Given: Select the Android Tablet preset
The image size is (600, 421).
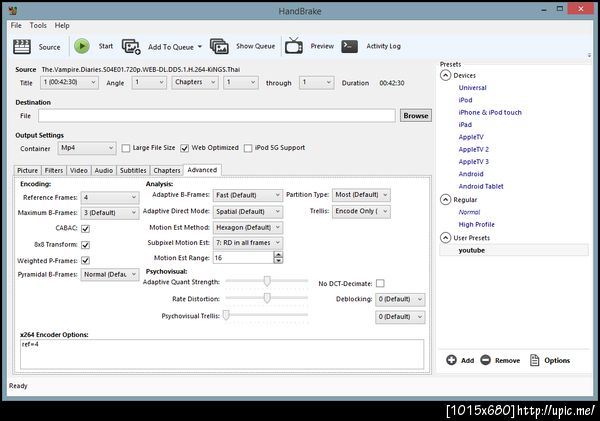Looking at the screenshot, I should pos(481,186).
